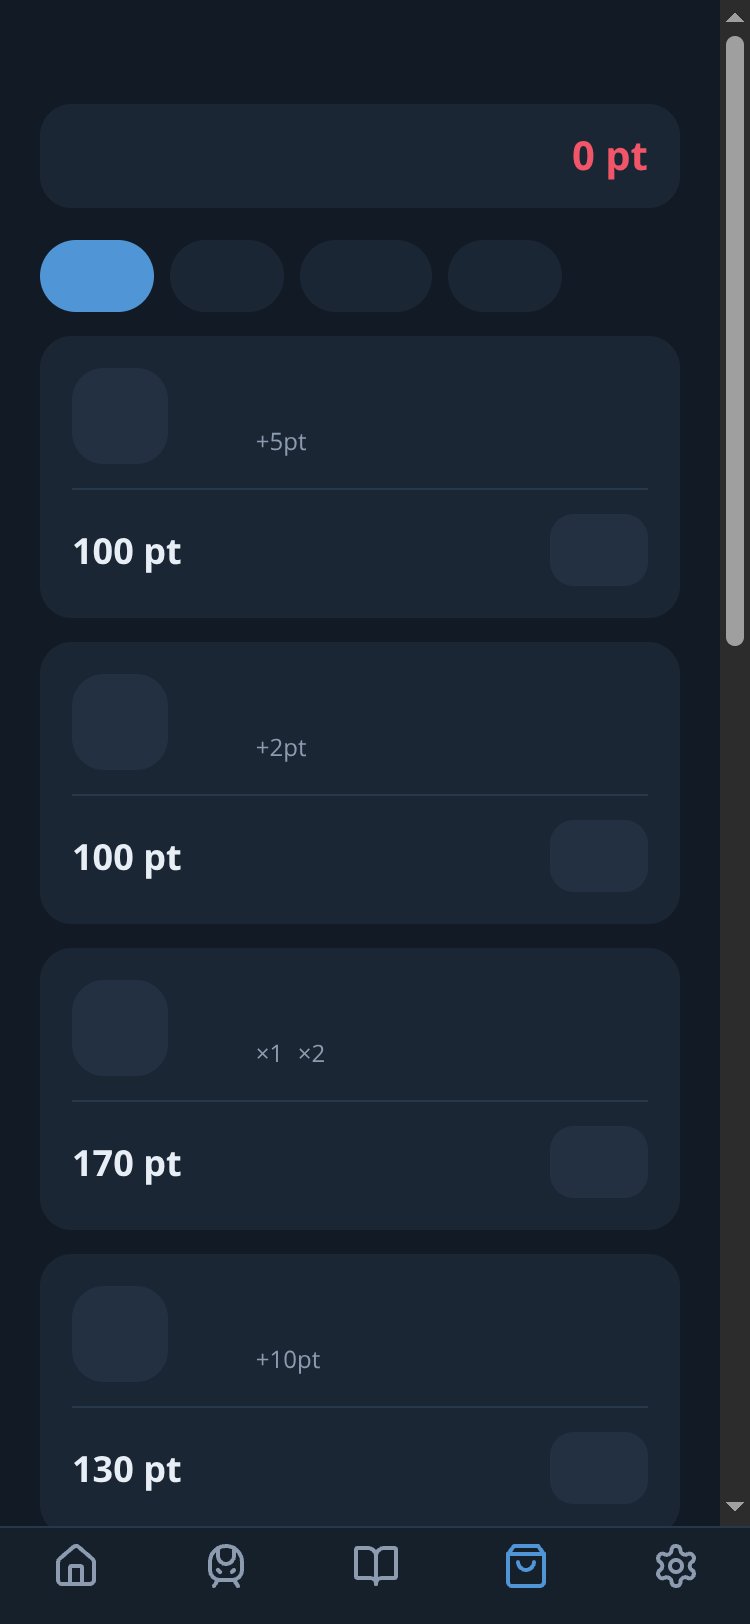Image resolution: width=750 pixels, height=1624 pixels.
Task: Click the item thumbnail on the +10pt card
Action: point(120,1334)
